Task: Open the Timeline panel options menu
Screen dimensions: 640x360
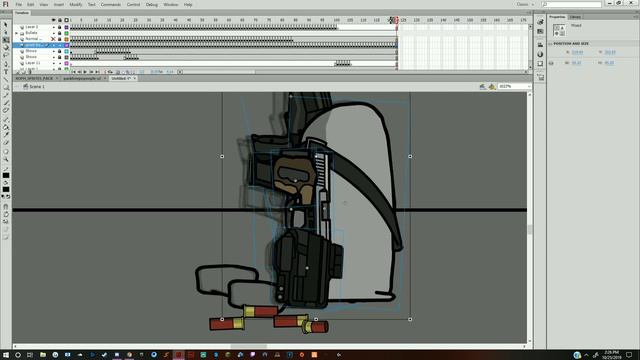Action: pyautogui.click(x=529, y=13)
